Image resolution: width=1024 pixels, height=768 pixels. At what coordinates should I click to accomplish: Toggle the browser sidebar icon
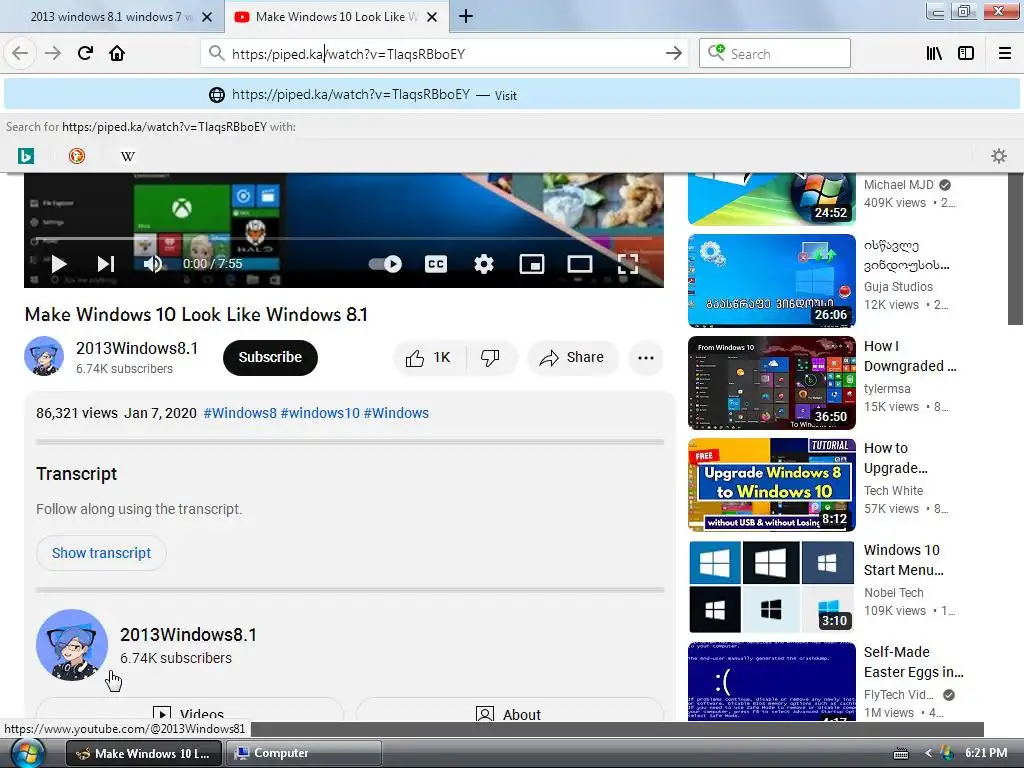[x=966, y=54]
